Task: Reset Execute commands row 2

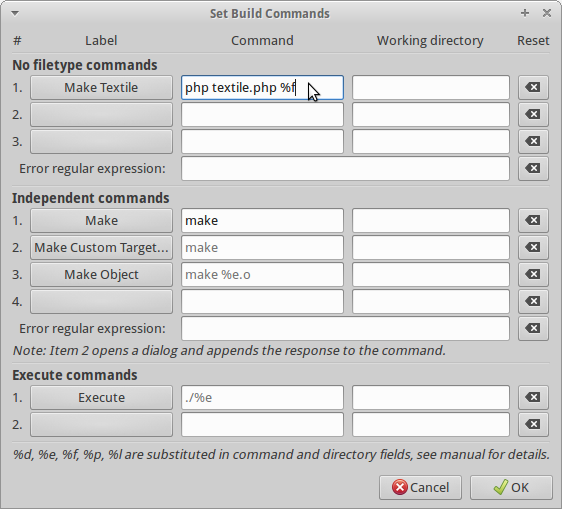Action: coord(533,424)
